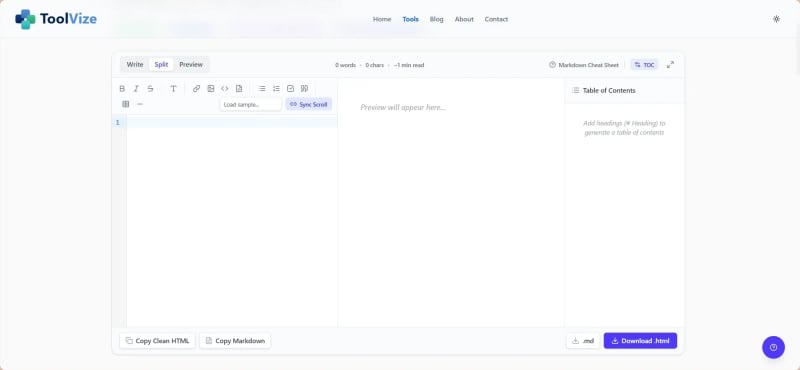
Task: Apply italic formatting in the editor toolbar
Action: point(136,89)
